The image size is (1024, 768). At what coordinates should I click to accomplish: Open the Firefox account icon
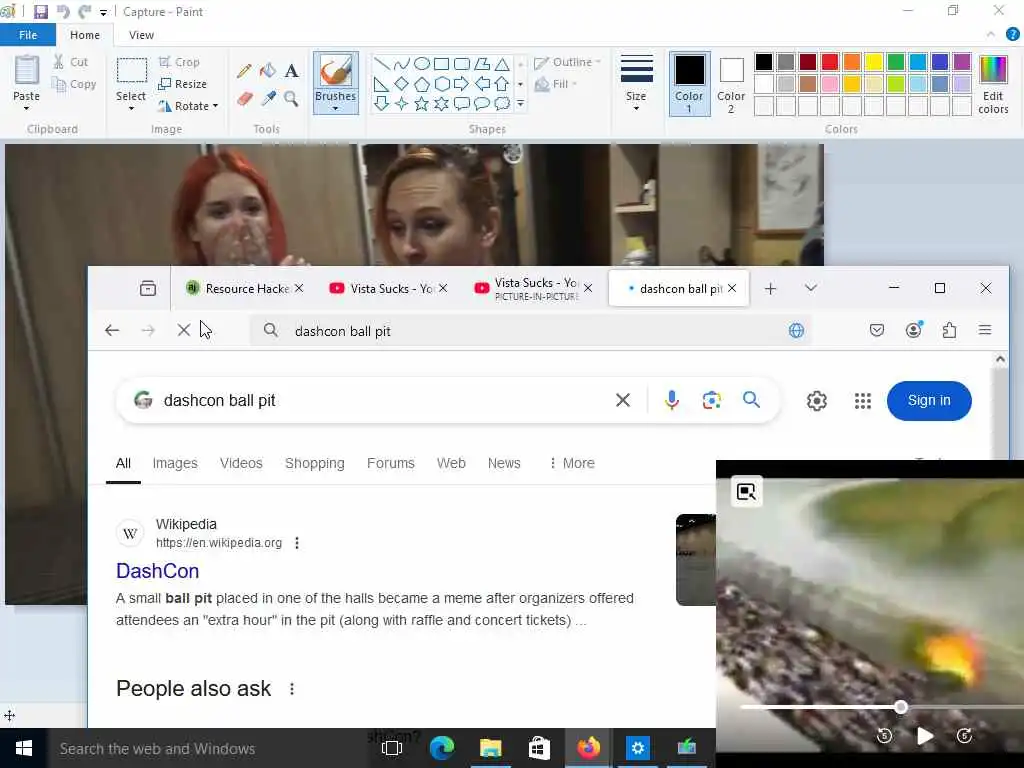click(914, 330)
